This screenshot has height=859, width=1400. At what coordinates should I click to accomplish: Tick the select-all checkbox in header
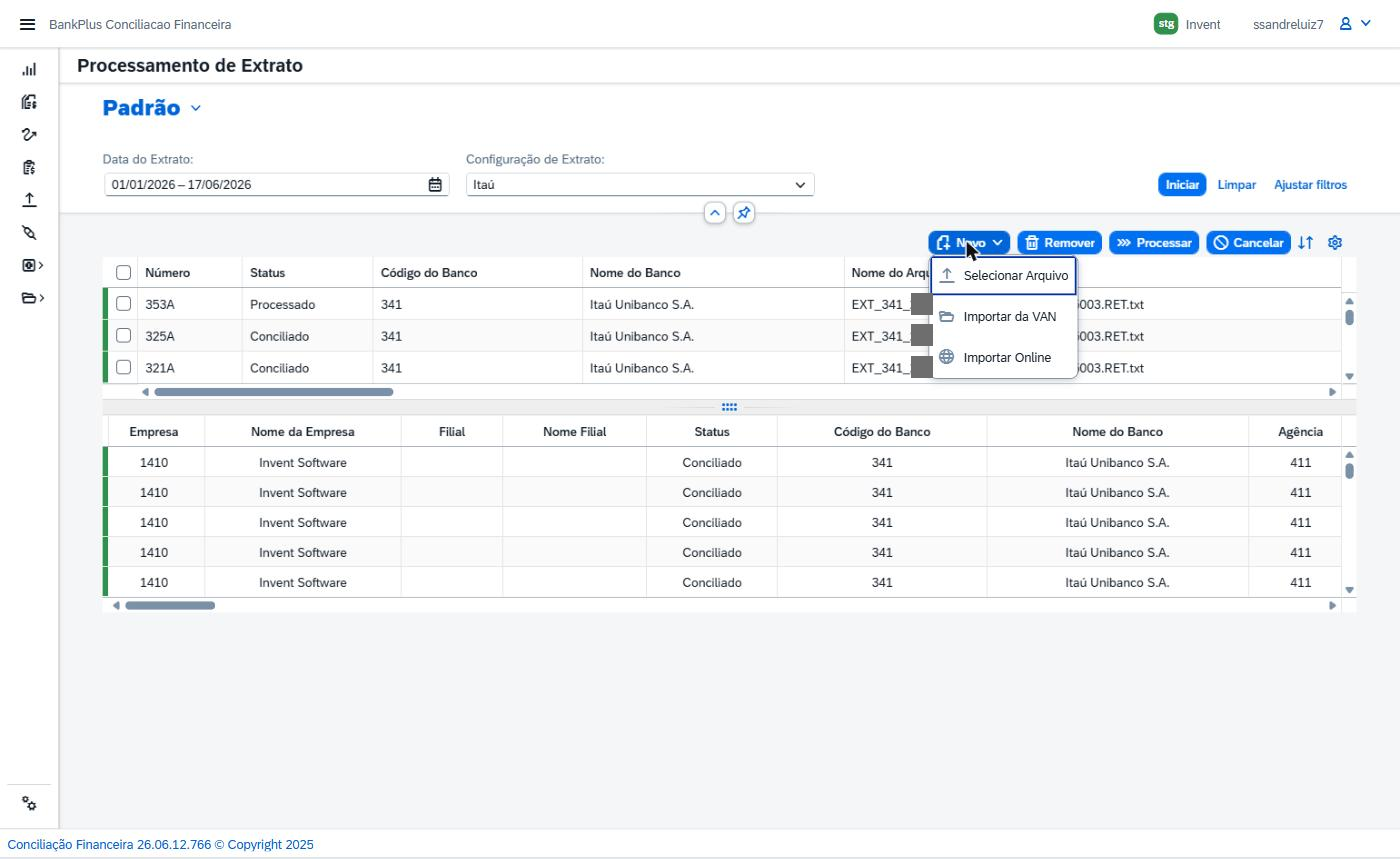[123, 273]
